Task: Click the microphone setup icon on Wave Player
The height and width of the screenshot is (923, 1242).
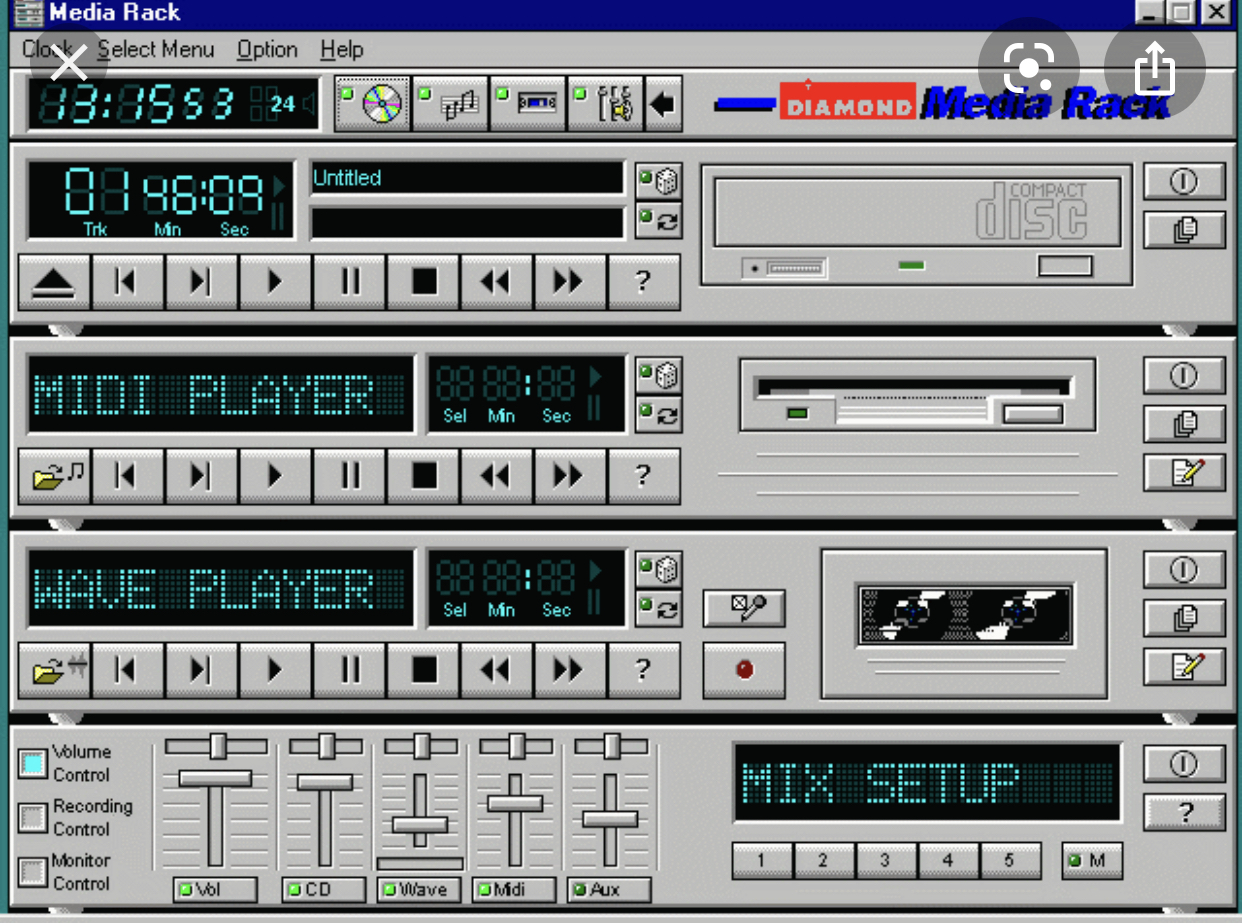Action: [x=744, y=608]
